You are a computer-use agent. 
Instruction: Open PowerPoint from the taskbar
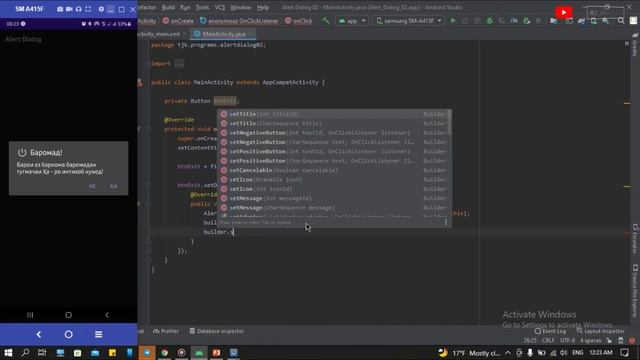tap(216, 353)
